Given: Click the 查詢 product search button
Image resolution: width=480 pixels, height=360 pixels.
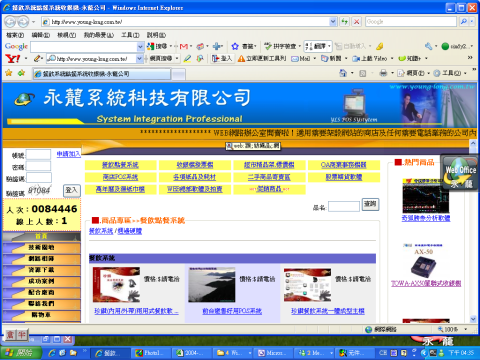Looking at the screenshot, I should pos(370,204).
